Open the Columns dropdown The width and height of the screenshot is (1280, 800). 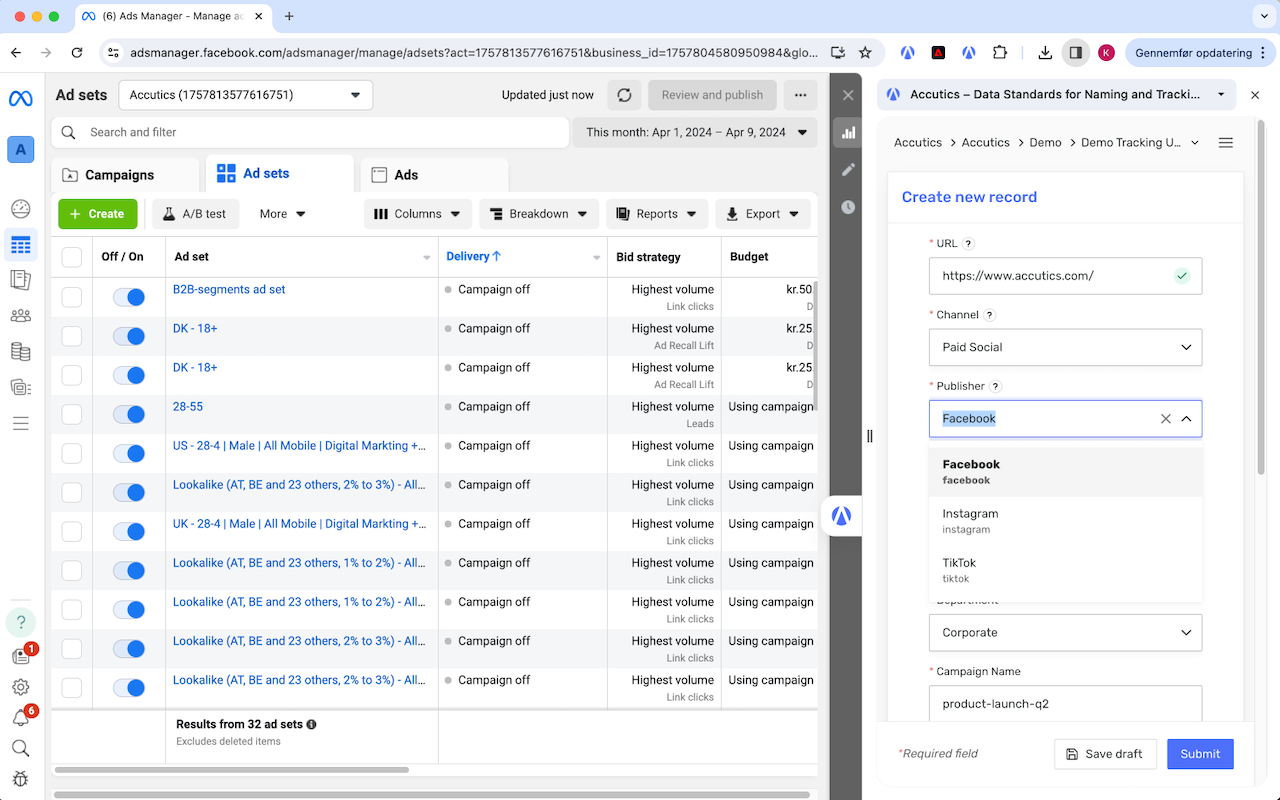point(418,214)
